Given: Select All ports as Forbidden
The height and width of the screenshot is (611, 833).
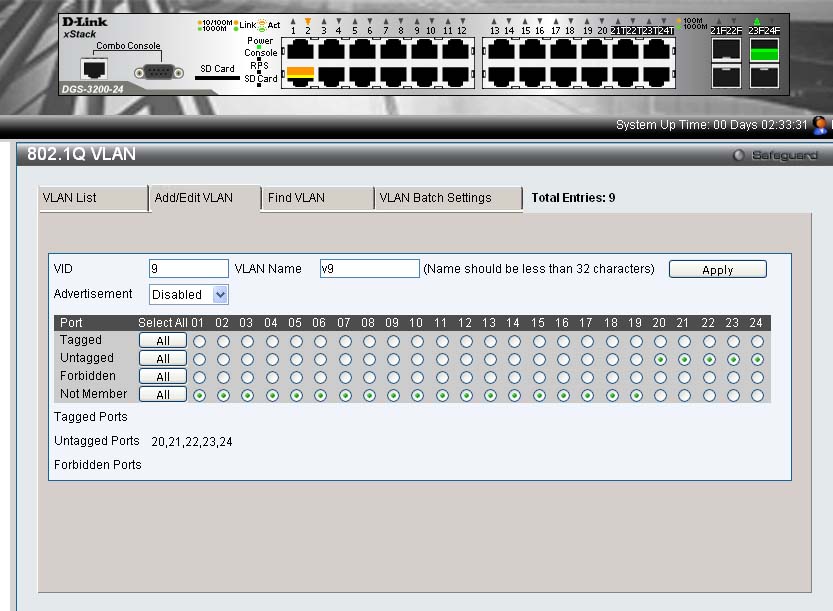Looking at the screenshot, I should pos(162,377).
